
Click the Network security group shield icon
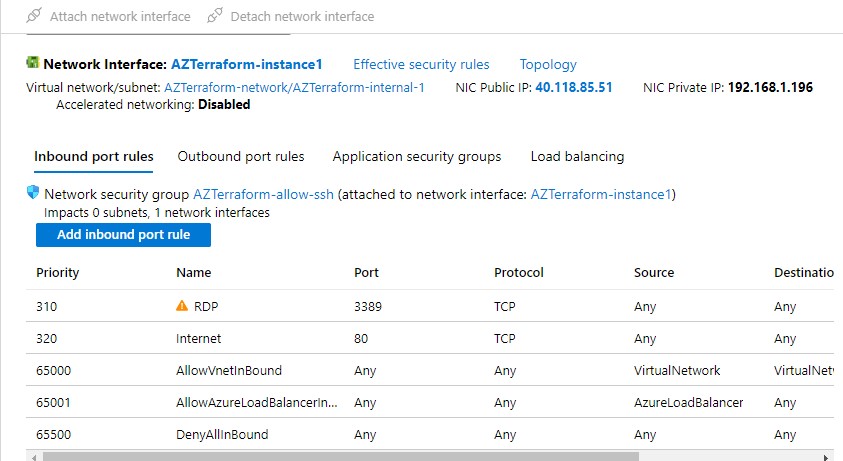coord(33,193)
